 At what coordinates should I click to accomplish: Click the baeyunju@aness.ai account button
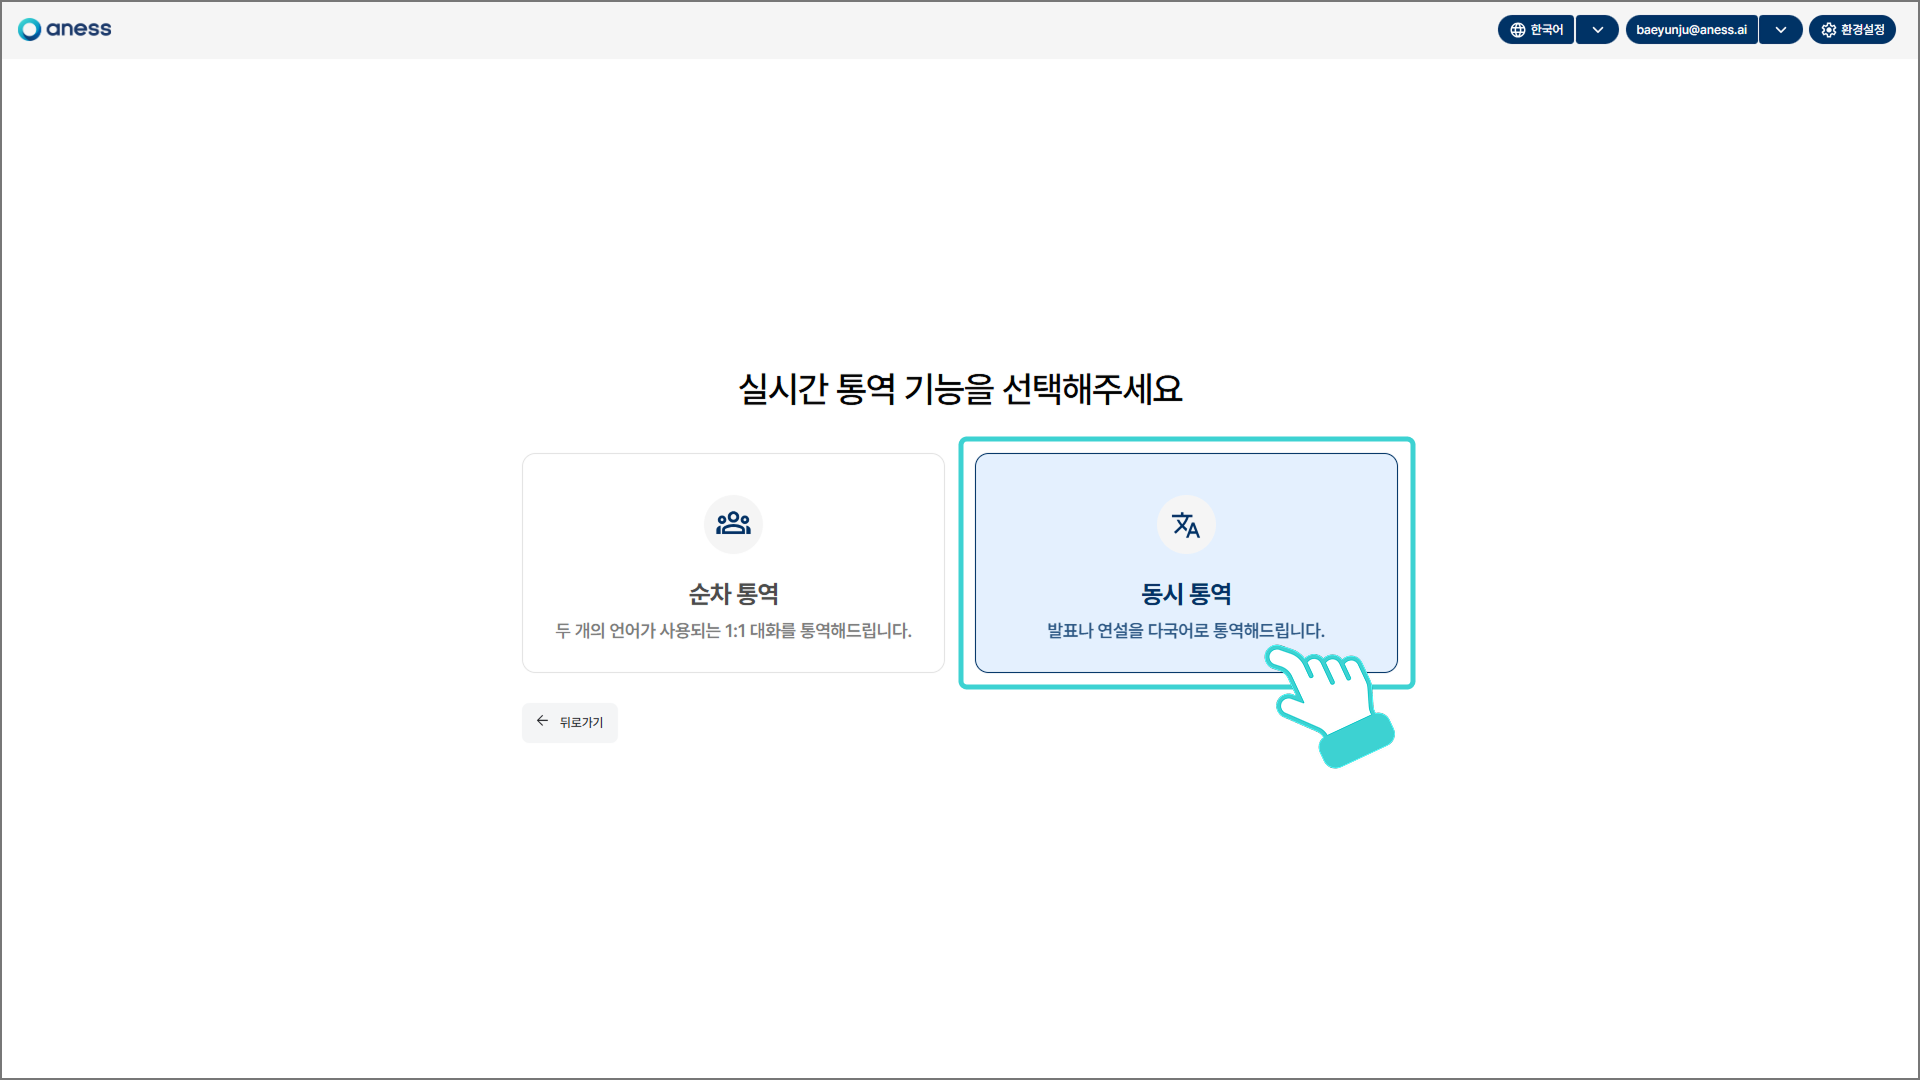pyautogui.click(x=1691, y=30)
